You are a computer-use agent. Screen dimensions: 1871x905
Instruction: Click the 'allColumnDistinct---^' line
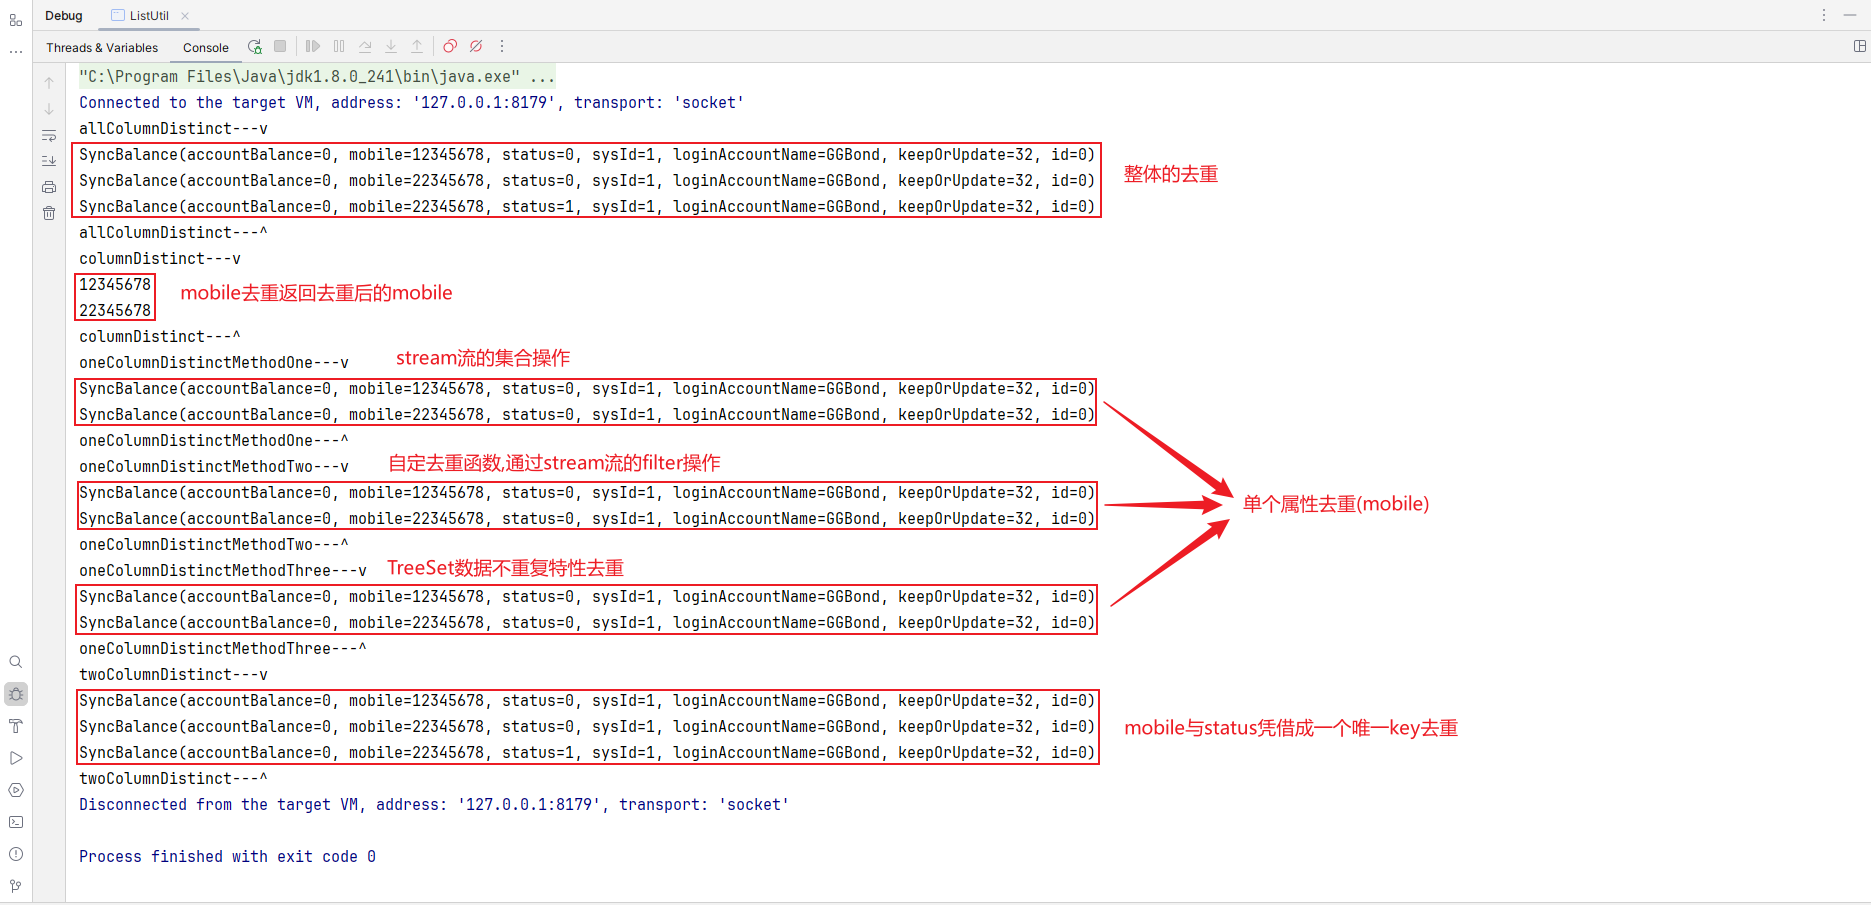(174, 233)
